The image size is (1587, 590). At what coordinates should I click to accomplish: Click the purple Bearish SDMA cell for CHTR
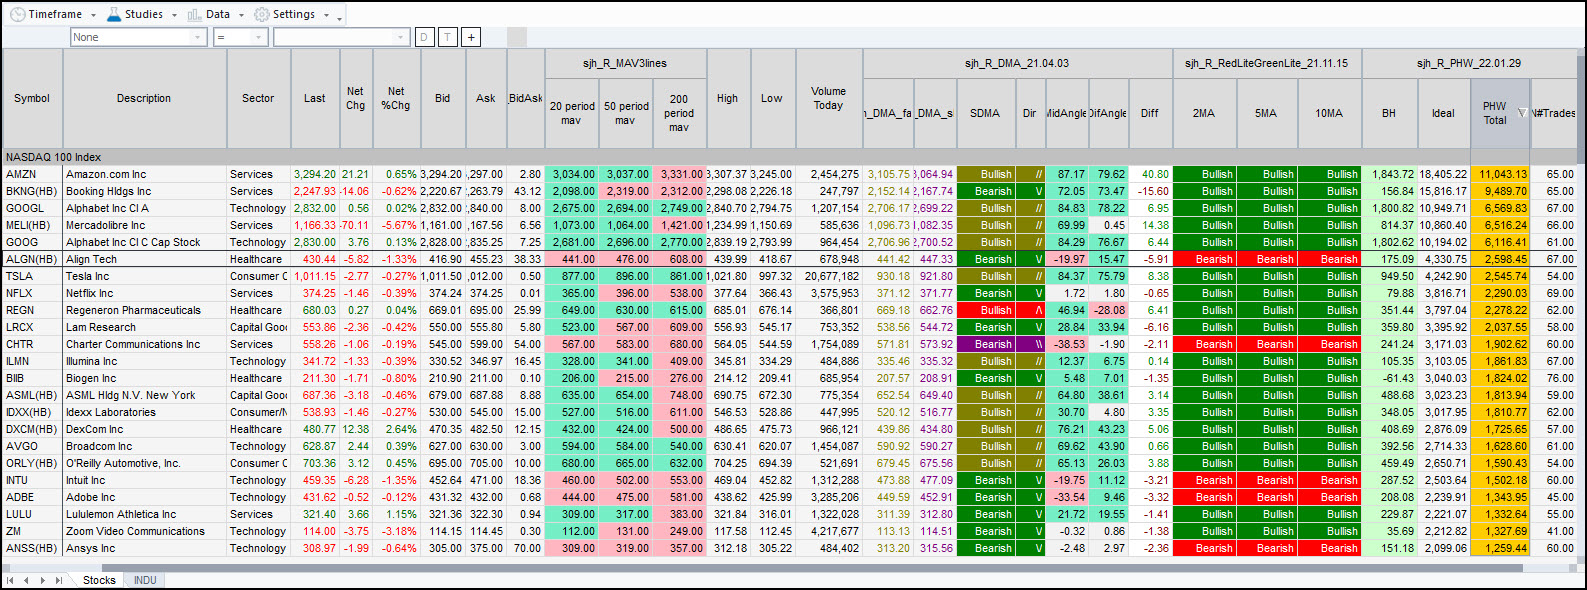985,344
